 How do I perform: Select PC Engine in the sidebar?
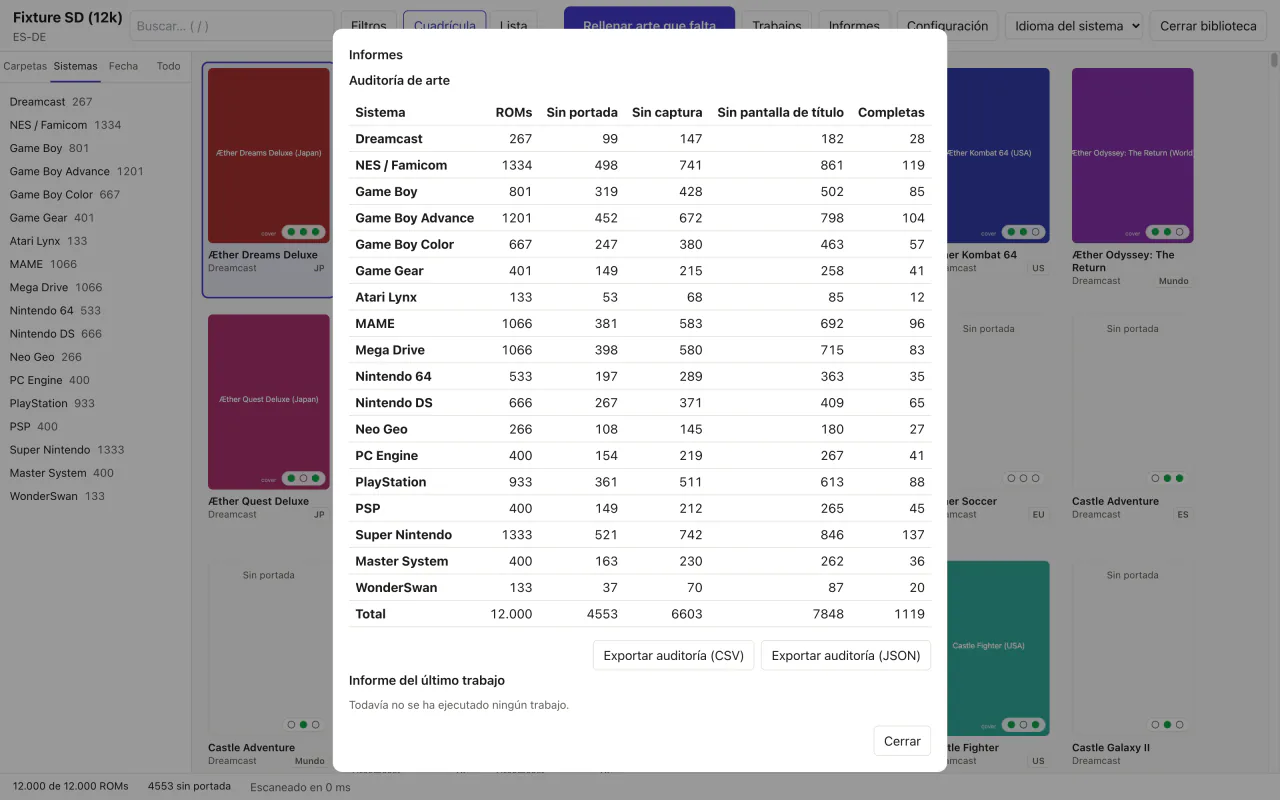95,380
